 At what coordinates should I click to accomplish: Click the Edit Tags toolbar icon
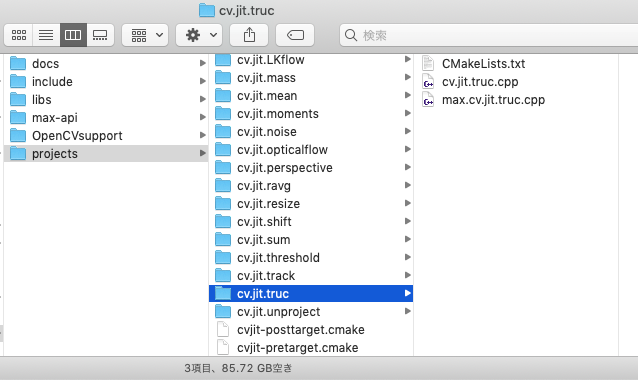tap(295, 35)
